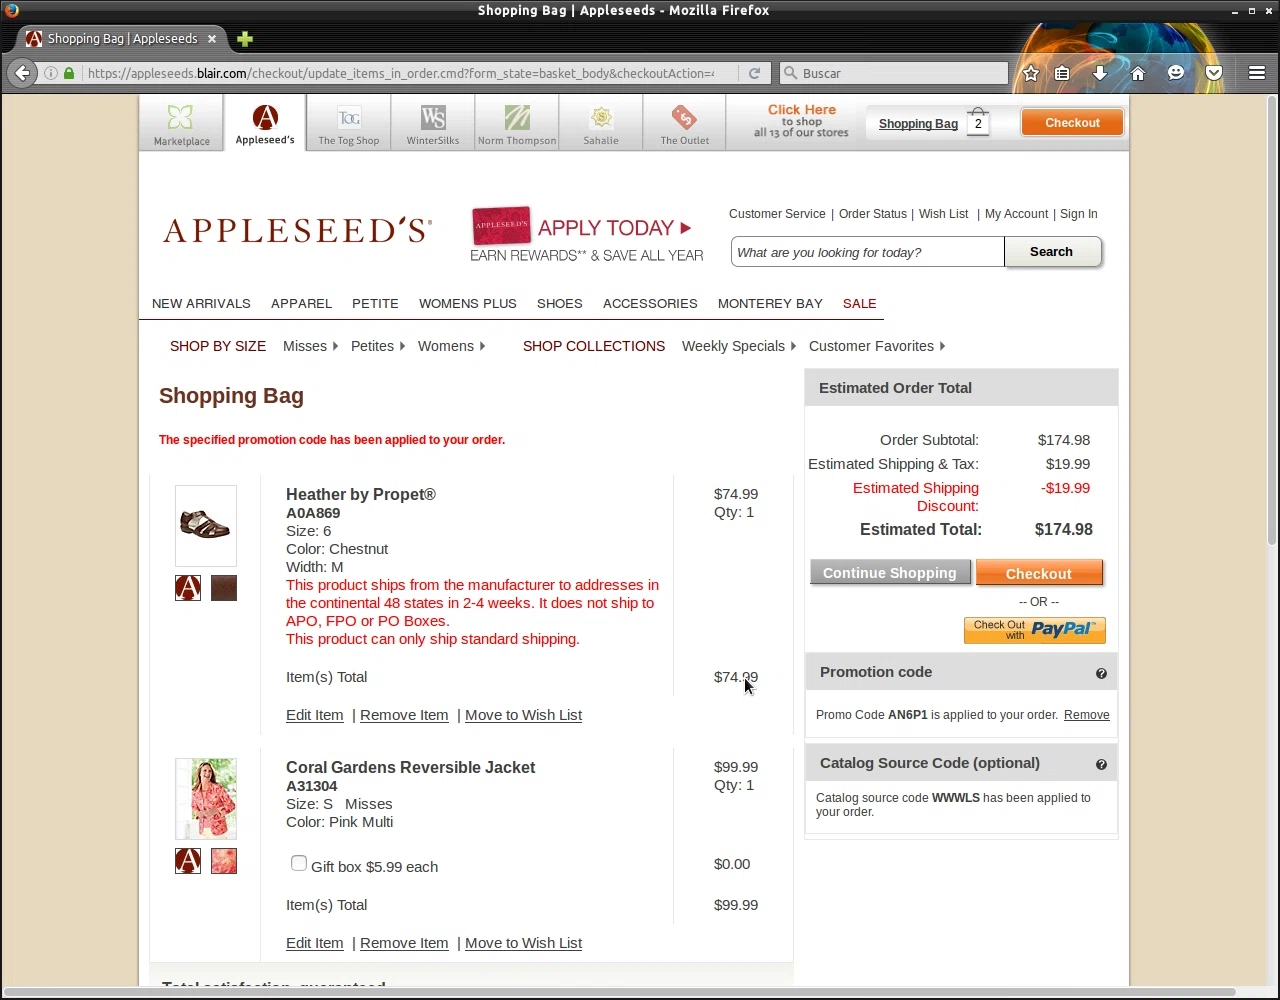The image size is (1280, 1000).
Task: Switch to the WinterSilks store icon
Action: coord(433,123)
